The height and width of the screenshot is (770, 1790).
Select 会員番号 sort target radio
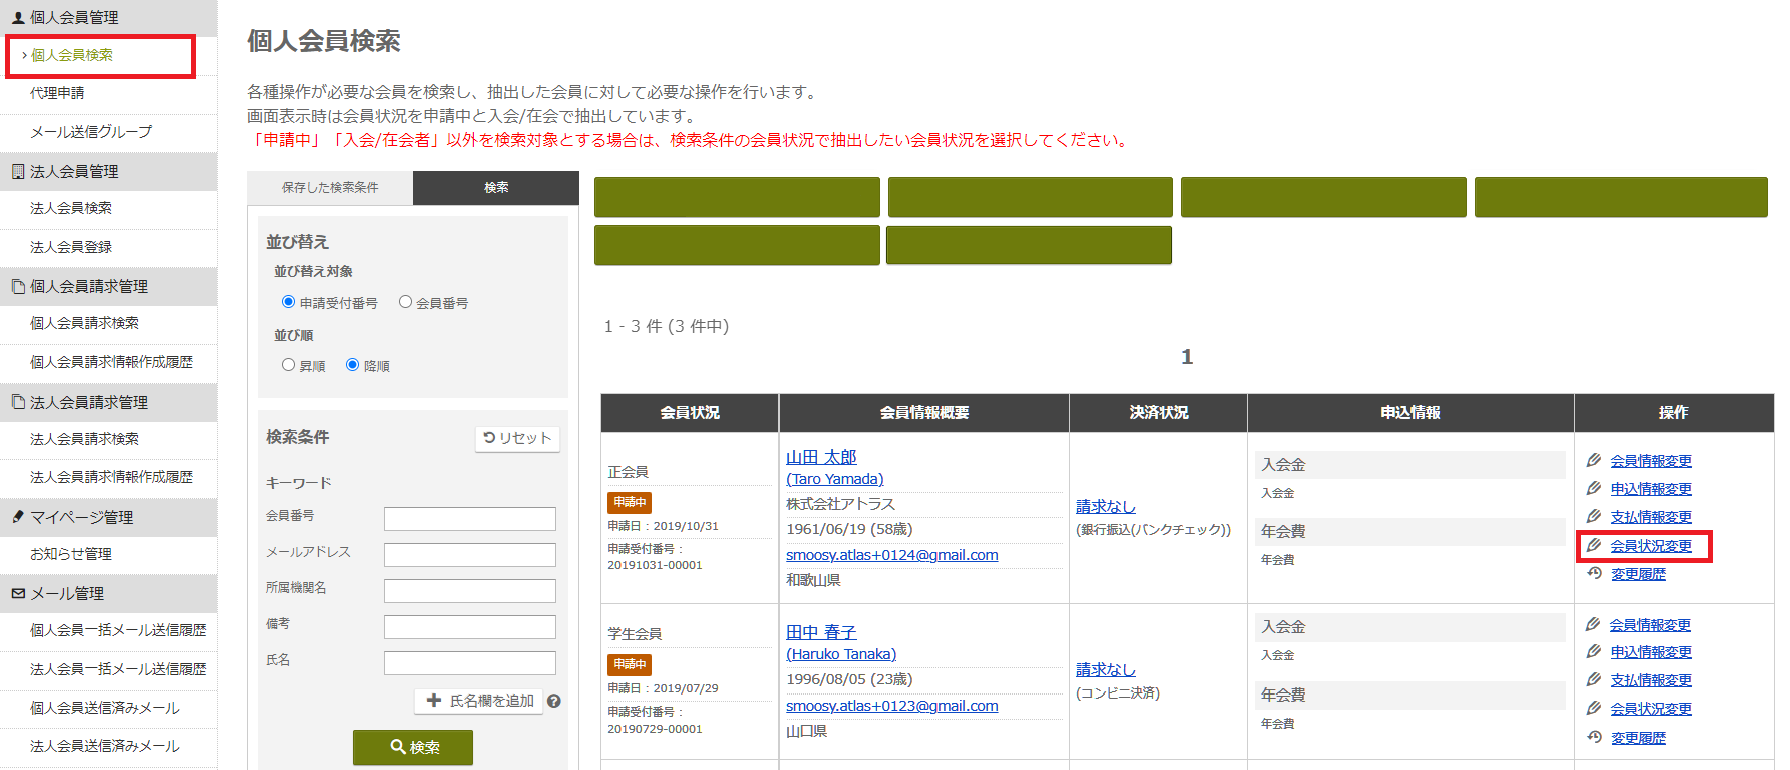pyautogui.click(x=405, y=302)
